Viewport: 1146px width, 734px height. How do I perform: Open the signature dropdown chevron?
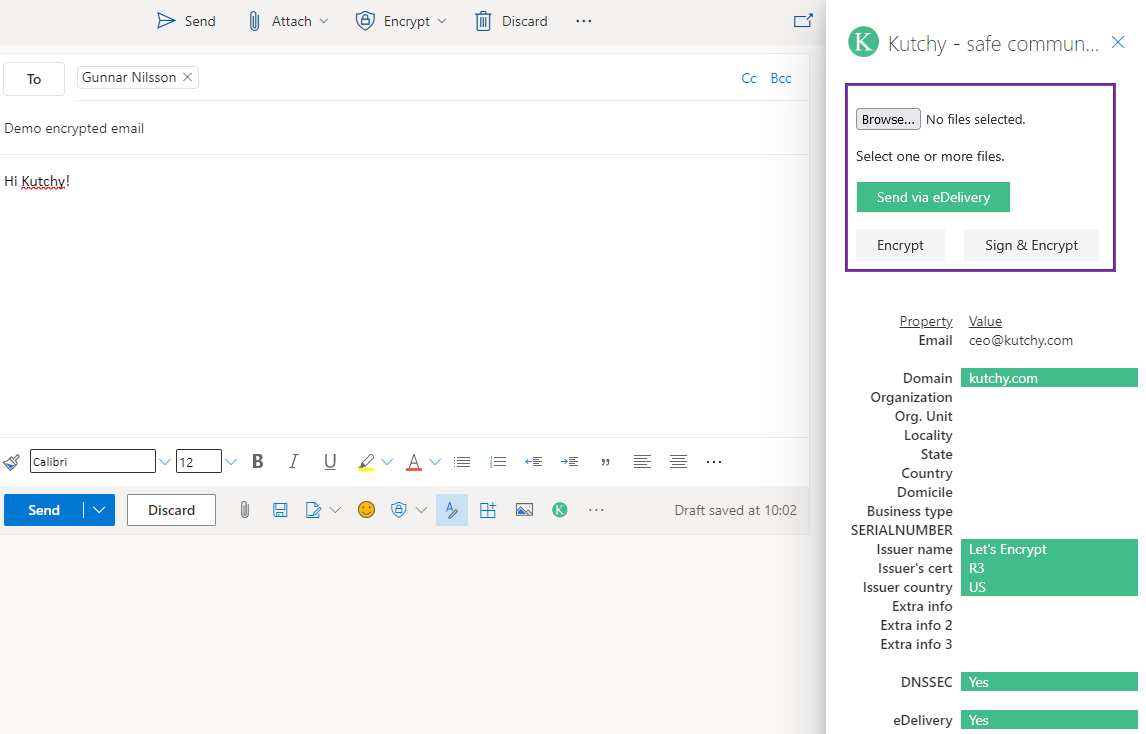[335, 510]
